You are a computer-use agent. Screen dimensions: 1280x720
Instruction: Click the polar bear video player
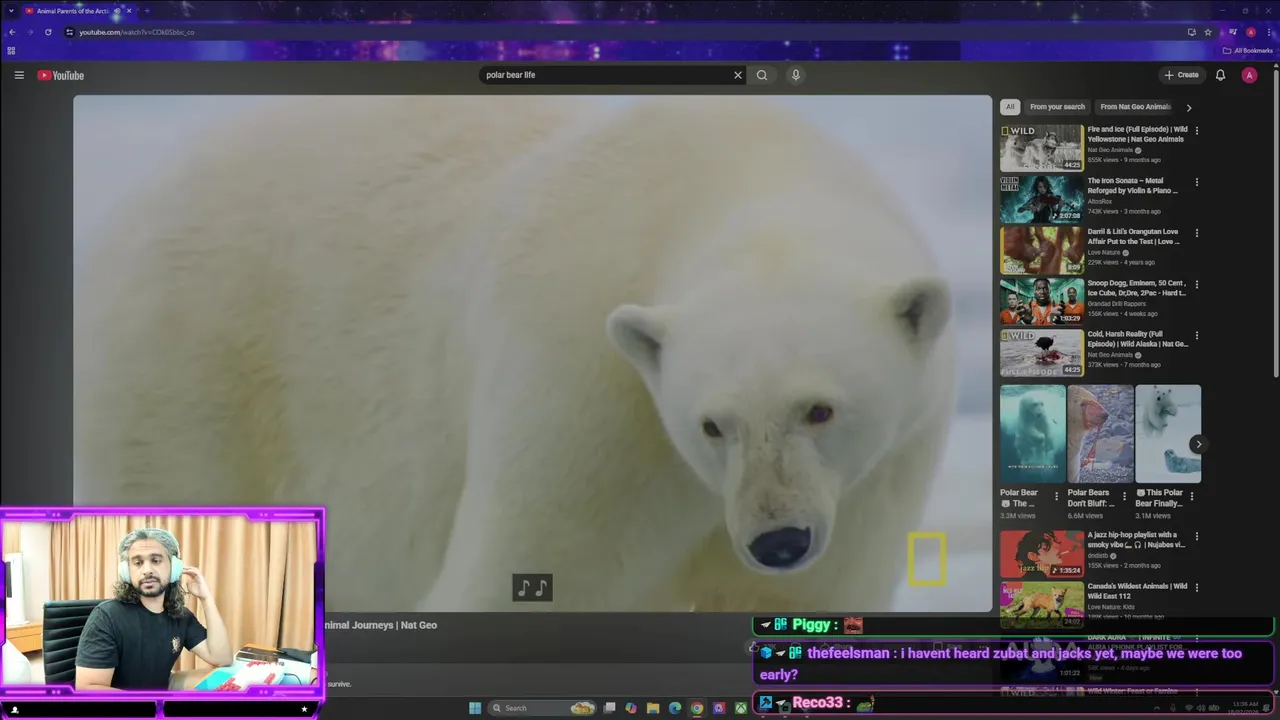[x=532, y=353]
